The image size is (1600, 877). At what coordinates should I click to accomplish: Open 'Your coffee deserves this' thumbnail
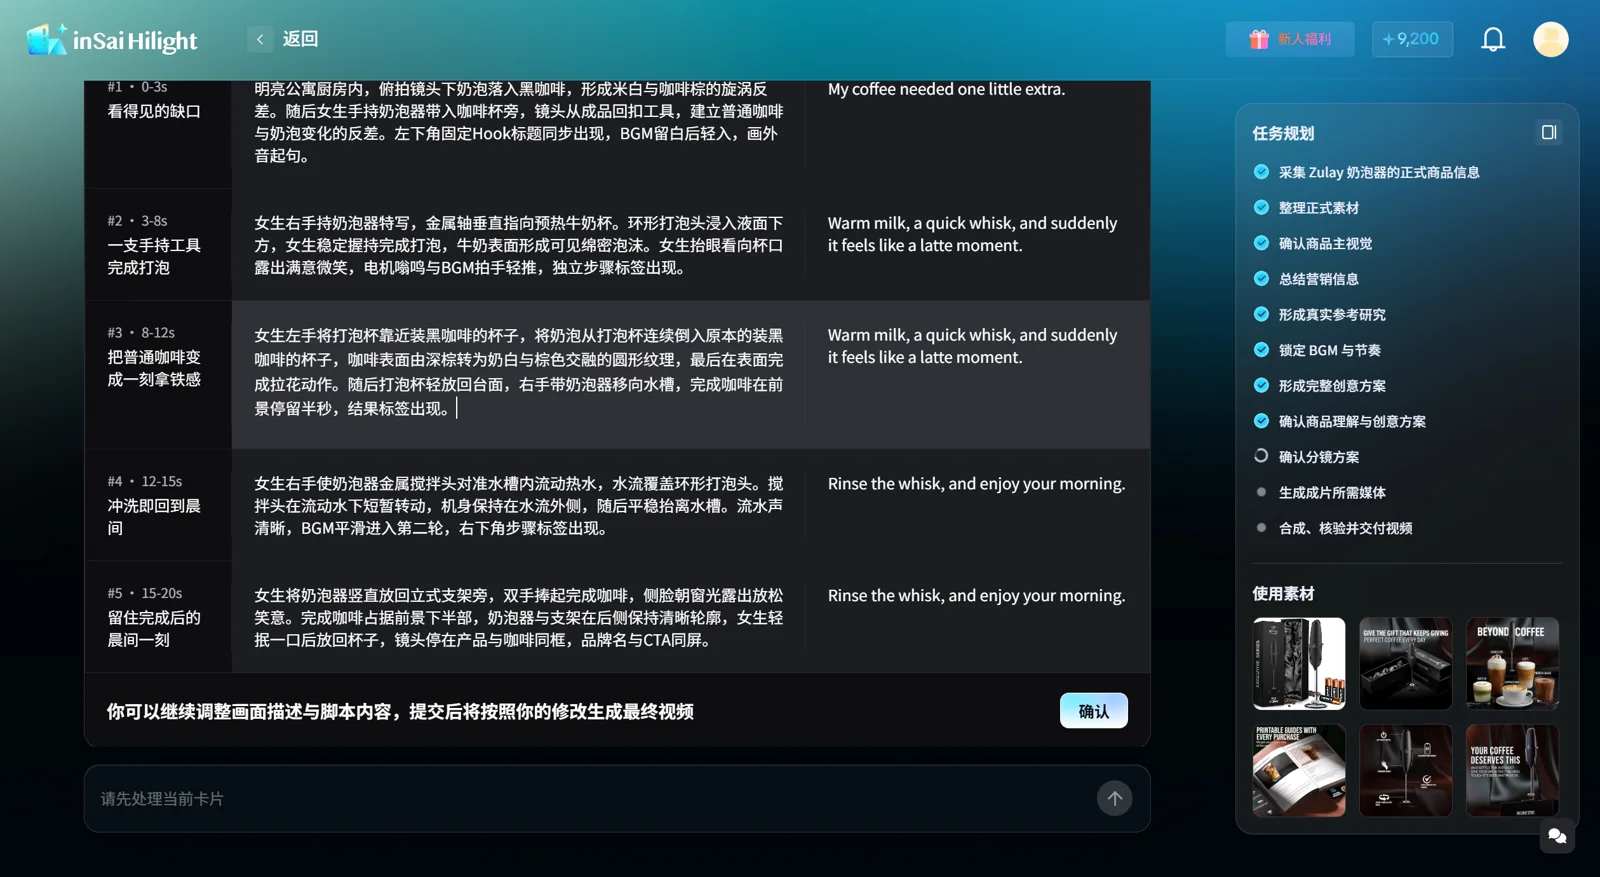pos(1512,771)
